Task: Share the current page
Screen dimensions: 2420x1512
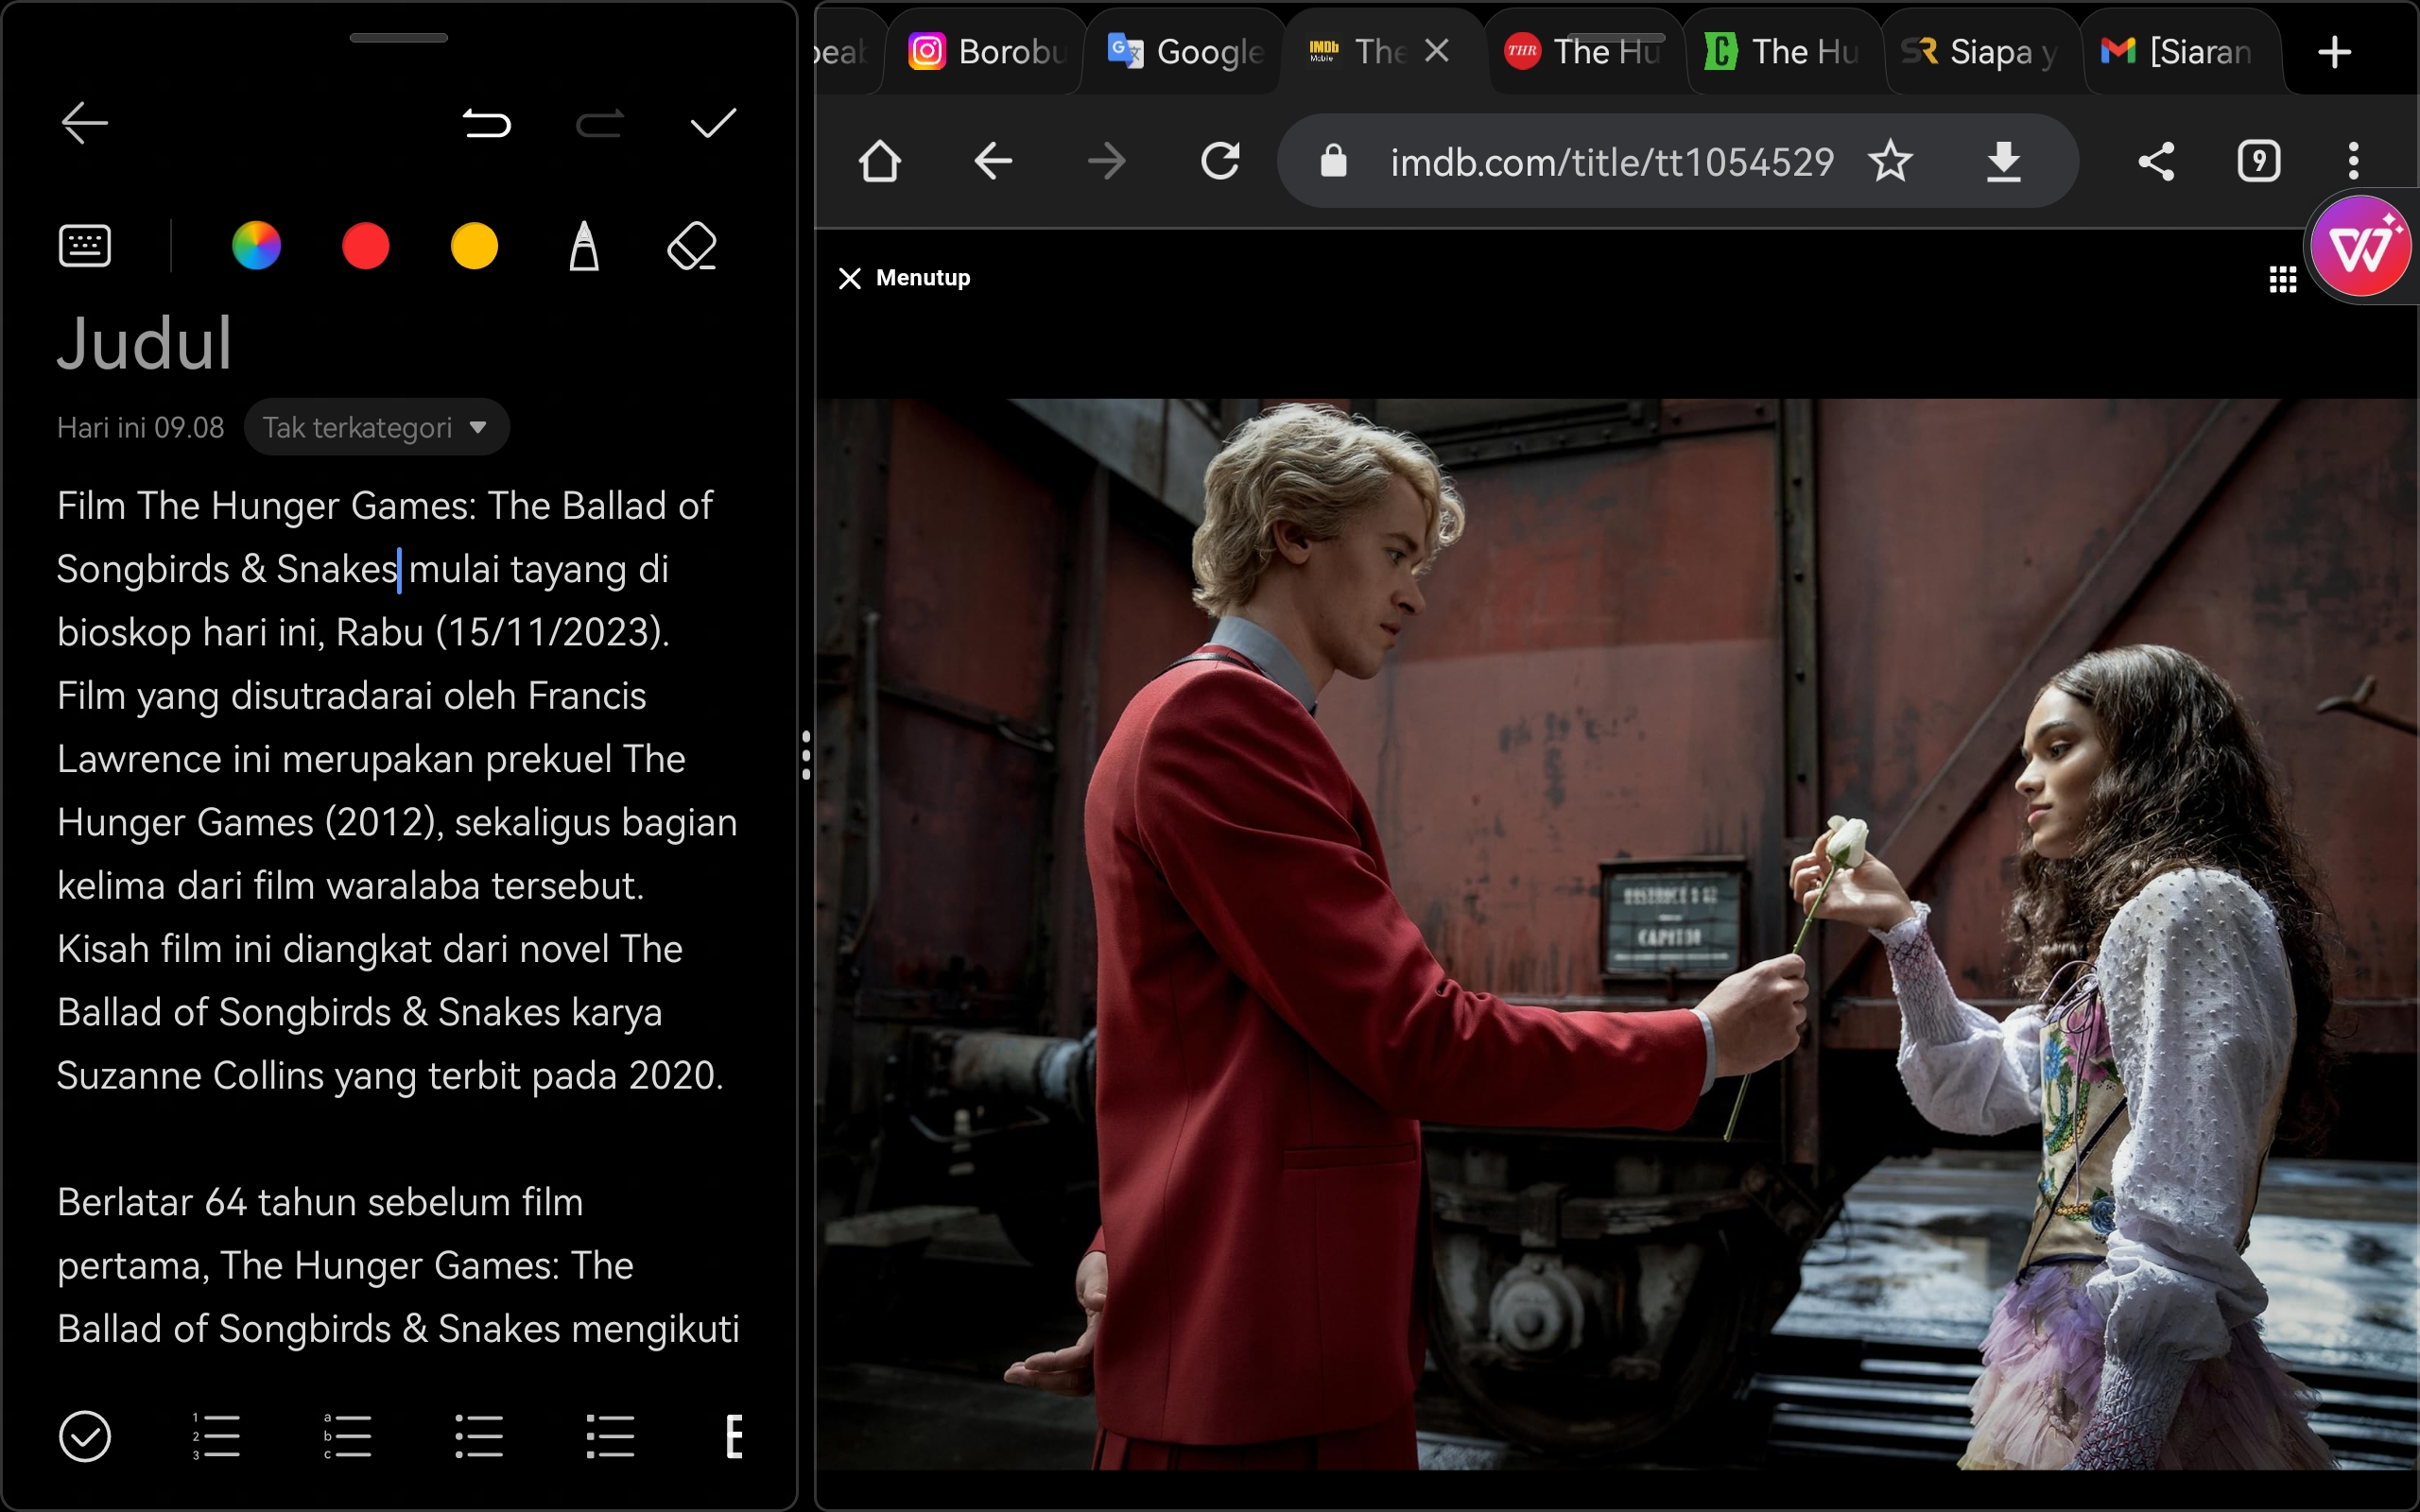Action: coord(2156,161)
